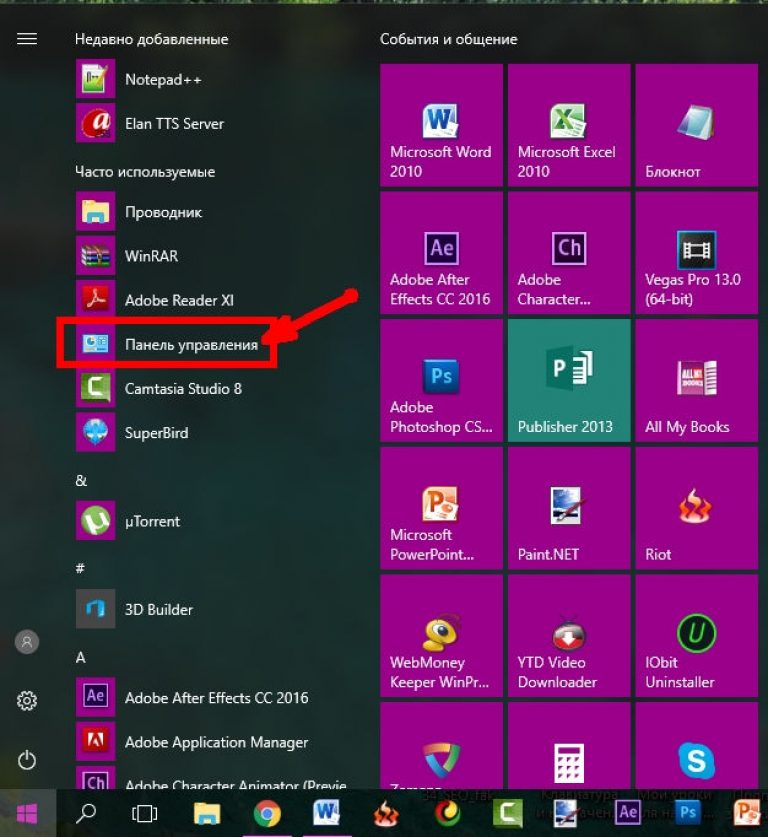Viewport: 768px width, 837px height.
Task: Open the Microsoft Excel 2010 tile
Action: (568, 125)
